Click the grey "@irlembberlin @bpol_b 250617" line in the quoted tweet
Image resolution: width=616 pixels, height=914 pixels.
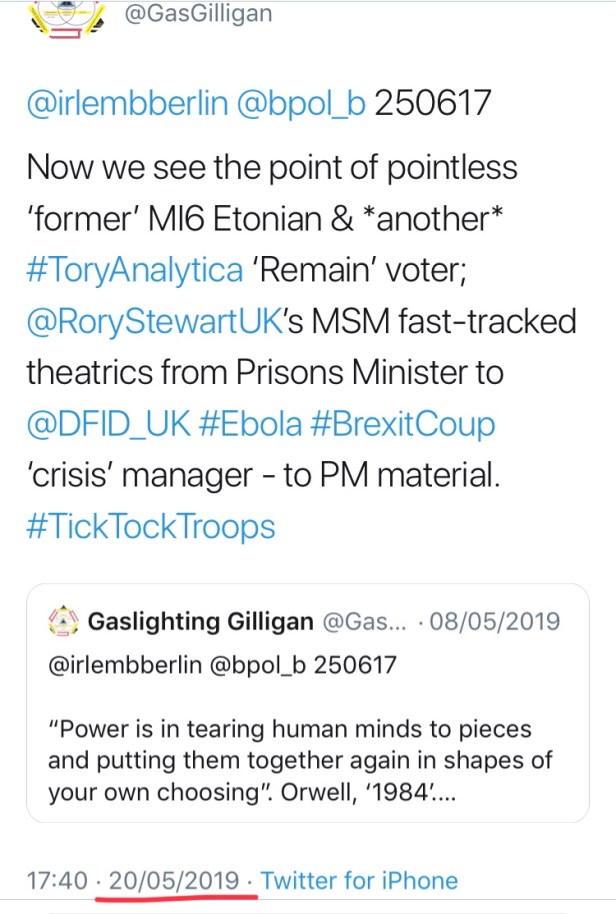(x=222, y=663)
